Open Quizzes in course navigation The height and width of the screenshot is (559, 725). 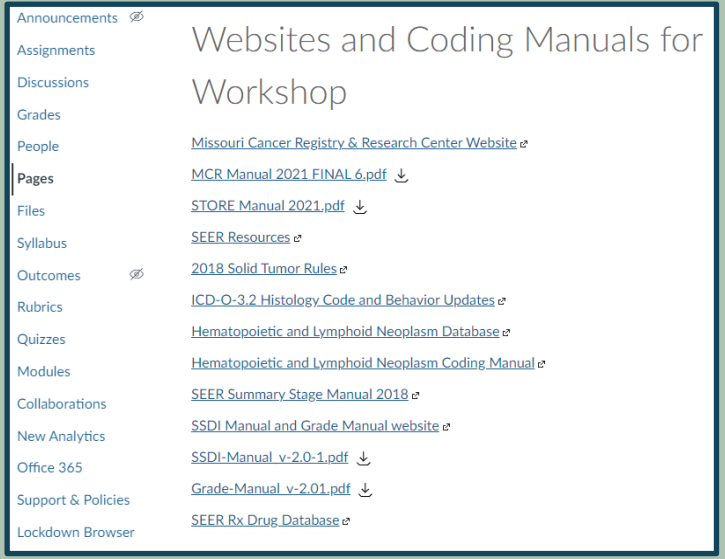tap(41, 339)
